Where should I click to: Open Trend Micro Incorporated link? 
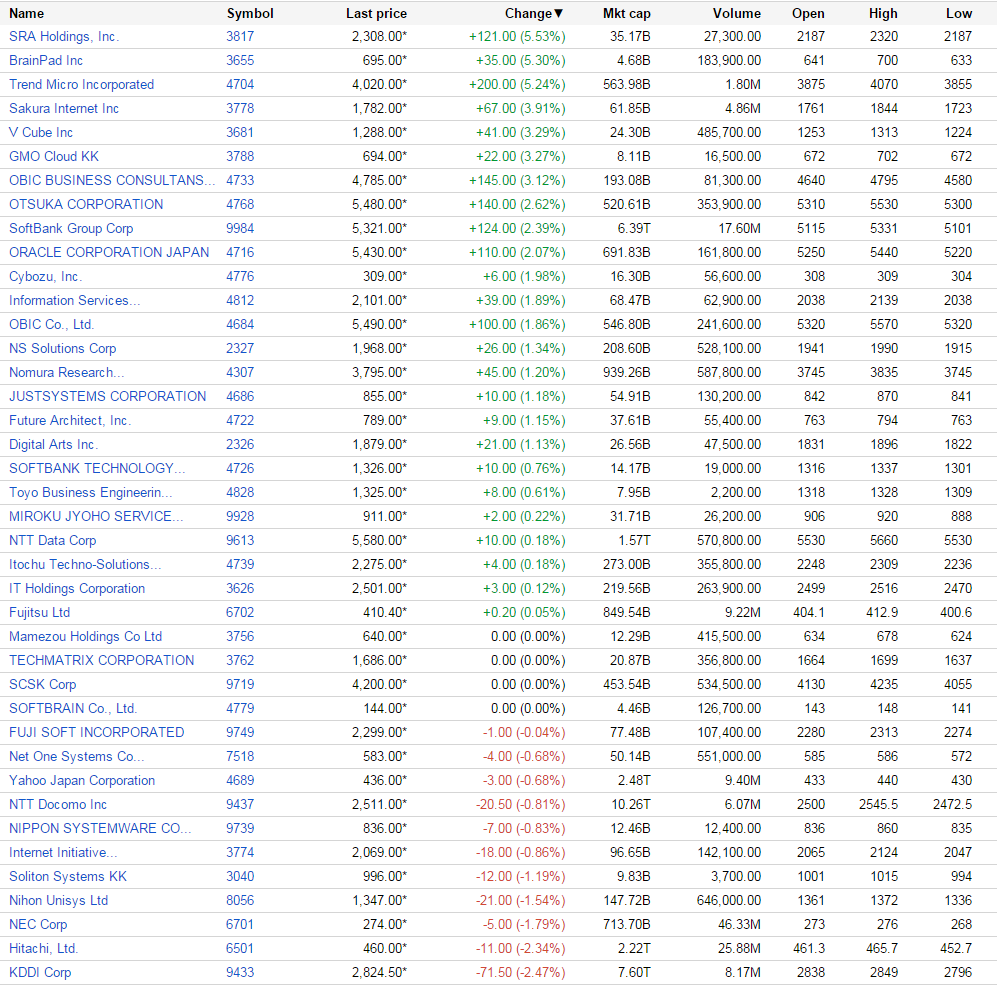pyautogui.click(x=81, y=85)
